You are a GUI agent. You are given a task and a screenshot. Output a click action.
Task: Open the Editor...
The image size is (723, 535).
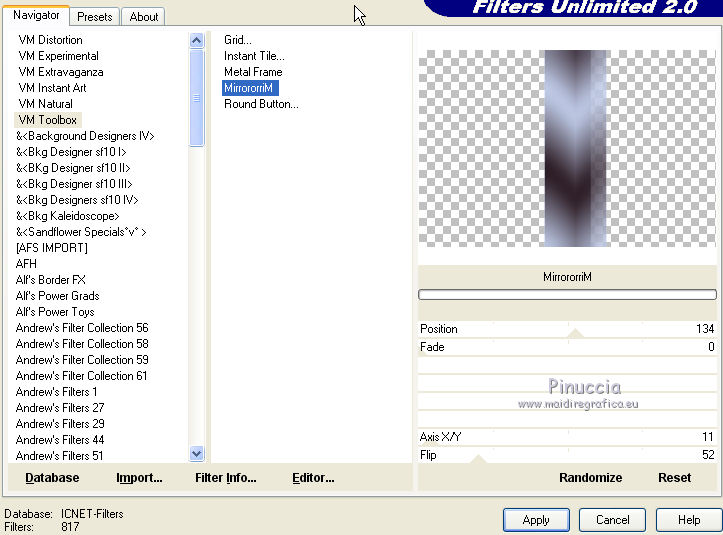(313, 478)
